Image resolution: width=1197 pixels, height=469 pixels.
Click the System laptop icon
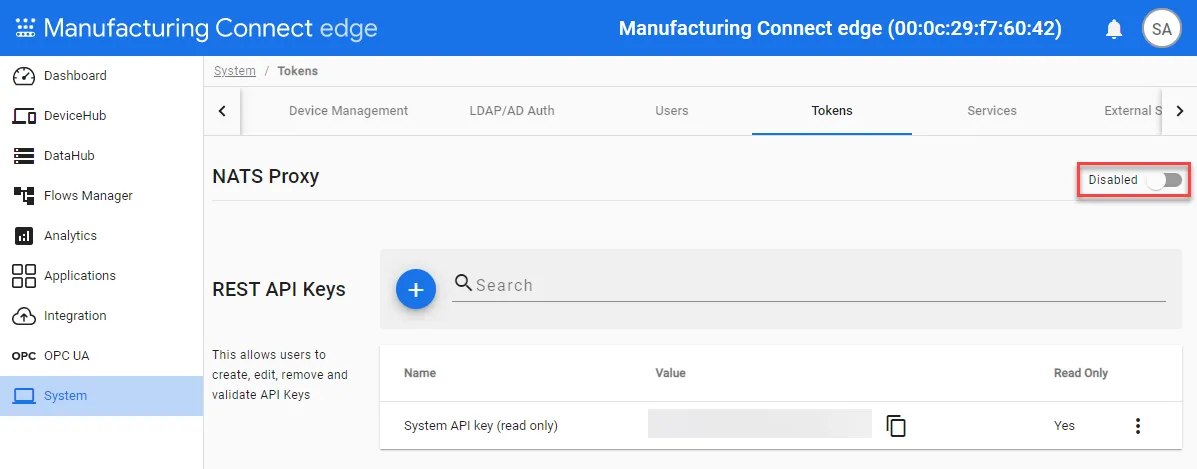point(24,396)
